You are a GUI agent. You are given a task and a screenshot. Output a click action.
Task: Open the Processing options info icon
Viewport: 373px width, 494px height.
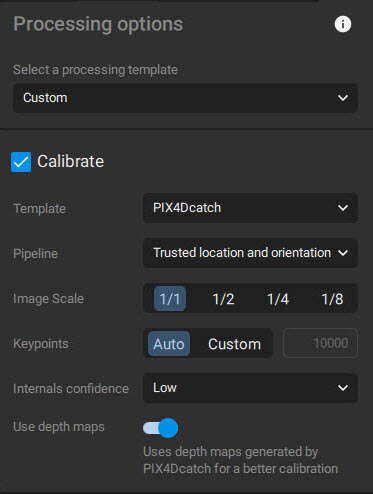343,24
